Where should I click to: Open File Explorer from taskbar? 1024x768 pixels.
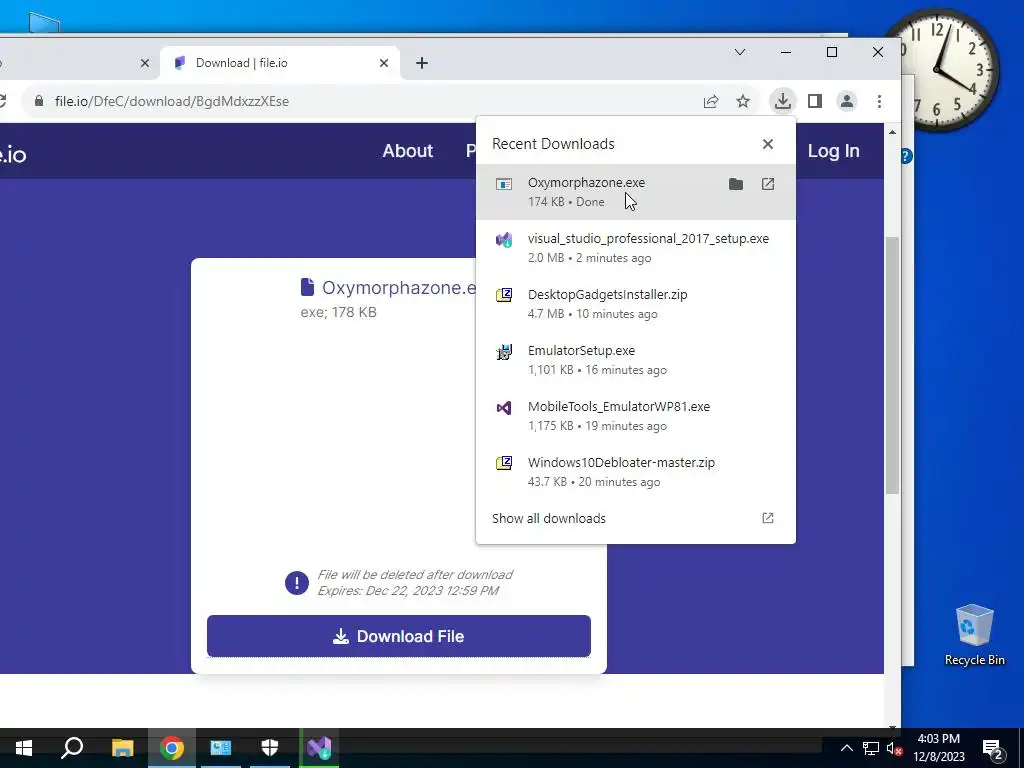pyautogui.click(x=122, y=748)
